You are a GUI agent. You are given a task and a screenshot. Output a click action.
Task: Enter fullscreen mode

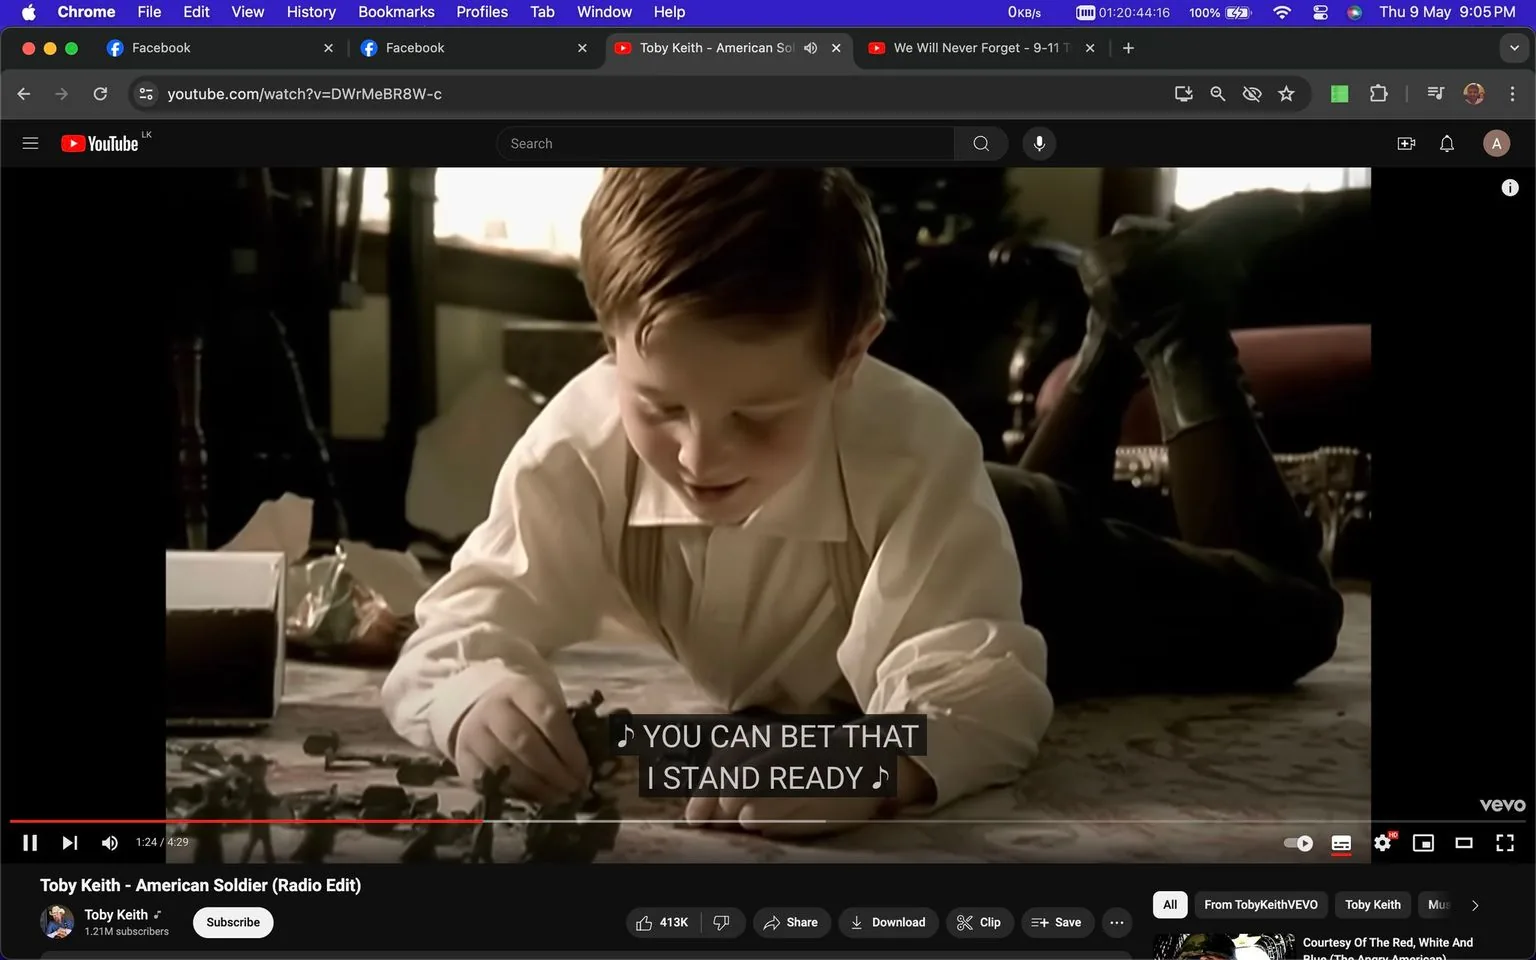1504,842
